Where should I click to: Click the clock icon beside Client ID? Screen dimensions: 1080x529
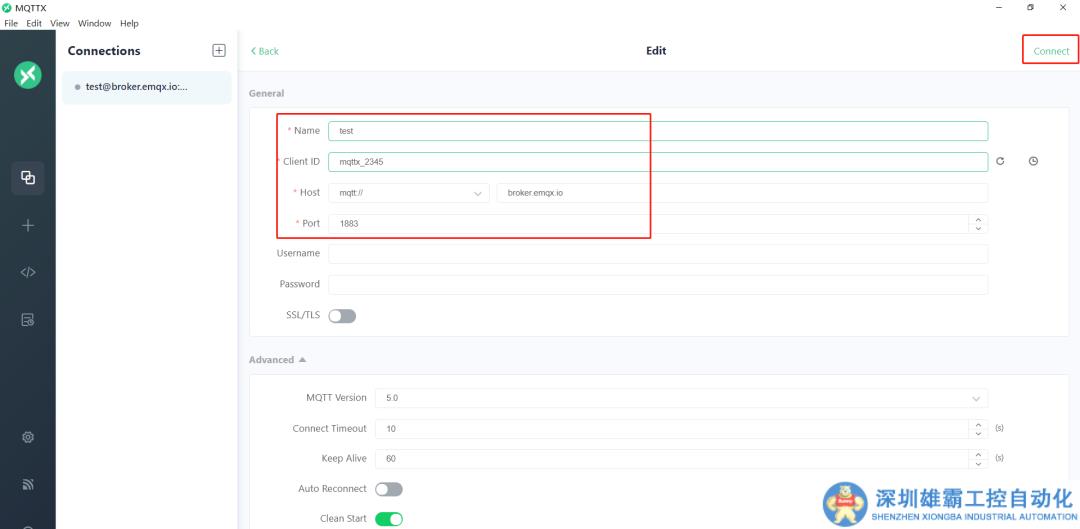[1033, 161]
